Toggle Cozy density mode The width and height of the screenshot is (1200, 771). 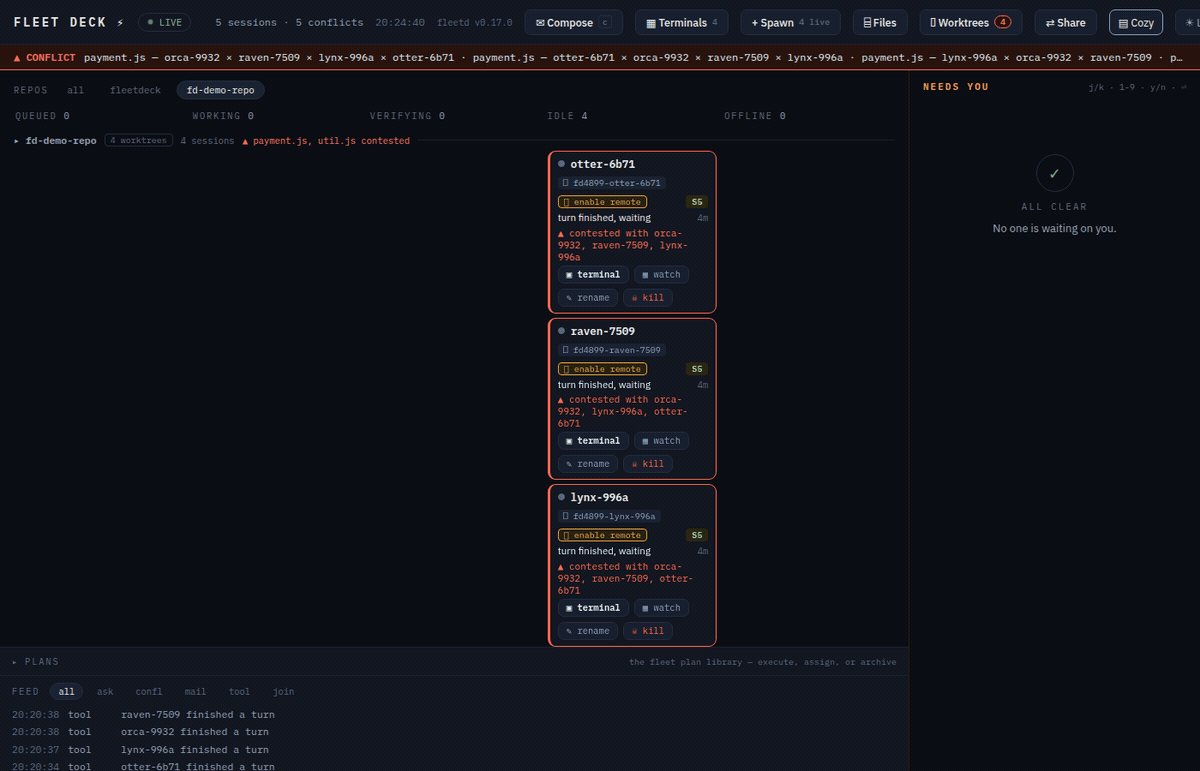(1135, 22)
